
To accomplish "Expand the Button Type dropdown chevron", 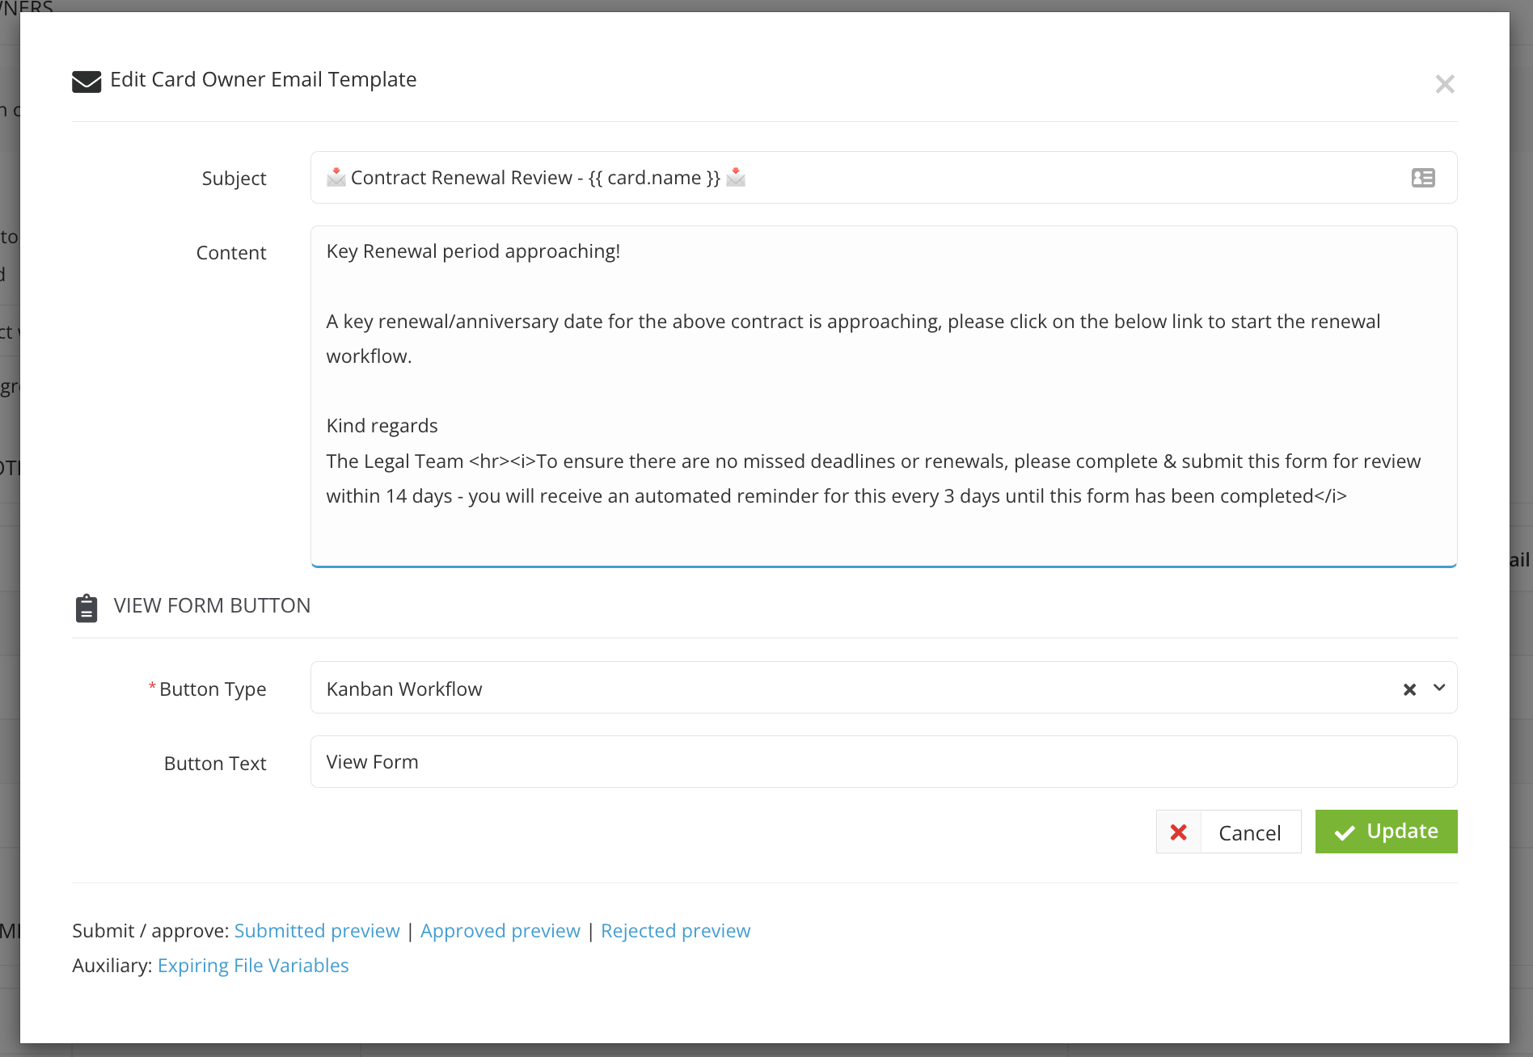I will click(1439, 689).
